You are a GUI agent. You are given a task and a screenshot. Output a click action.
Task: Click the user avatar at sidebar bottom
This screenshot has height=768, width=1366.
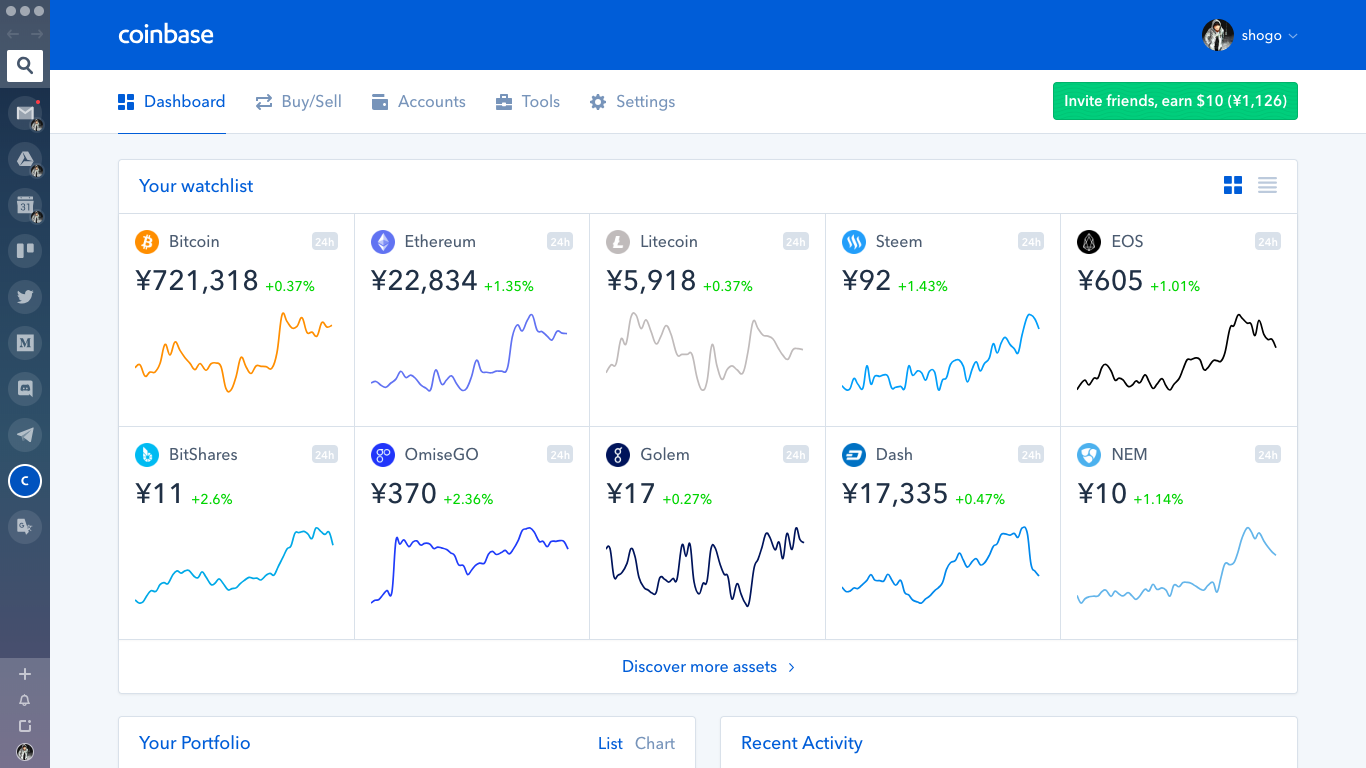(25, 751)
